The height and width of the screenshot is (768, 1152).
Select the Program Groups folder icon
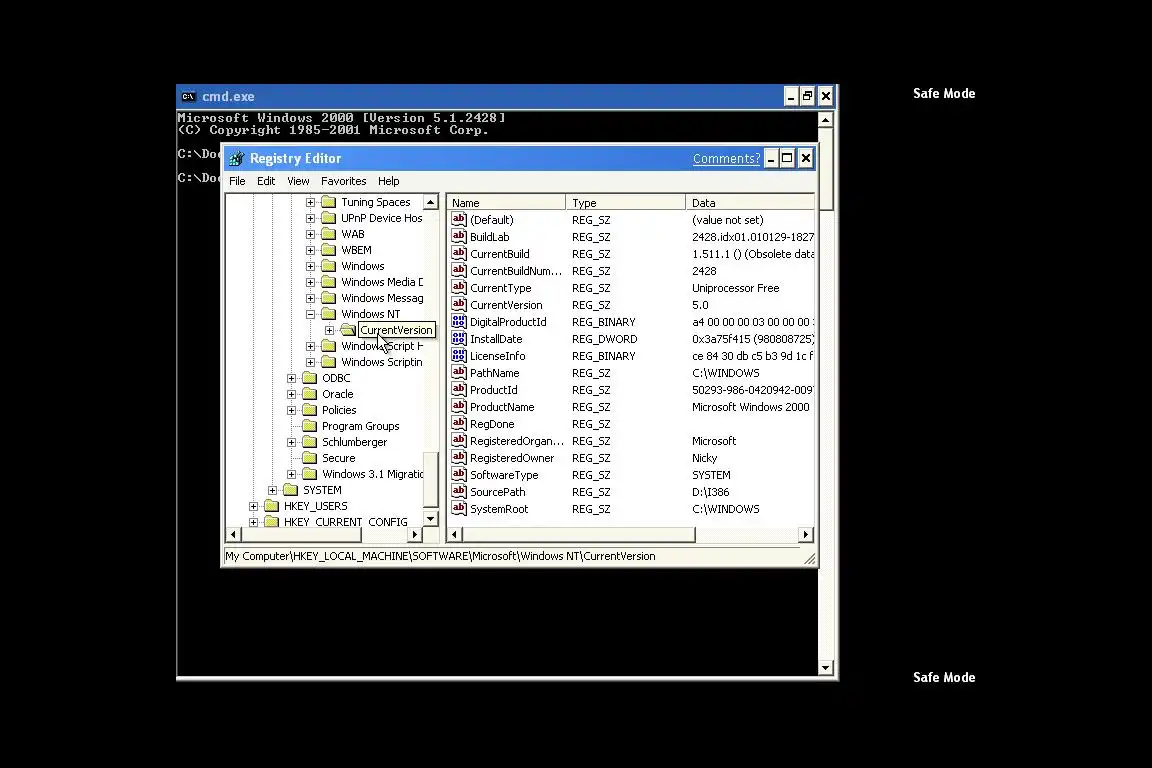click(309, 426)
